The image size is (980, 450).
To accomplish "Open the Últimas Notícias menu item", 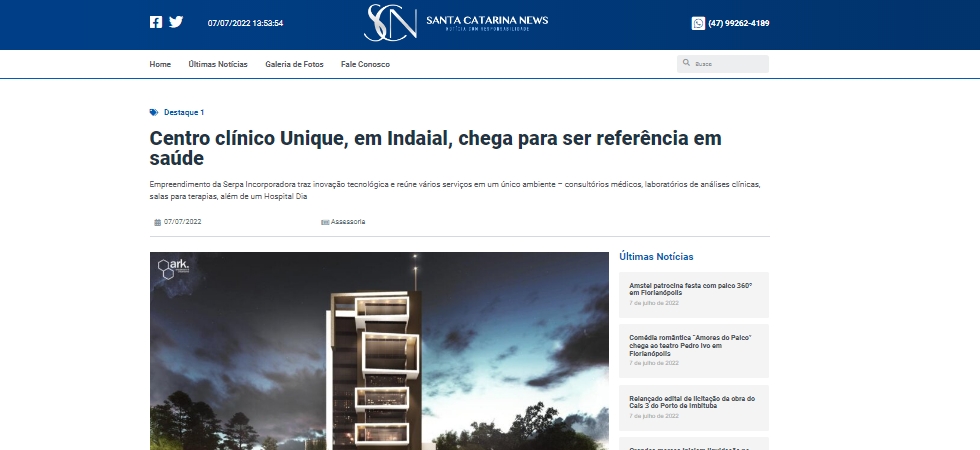I will pos(218,64).
